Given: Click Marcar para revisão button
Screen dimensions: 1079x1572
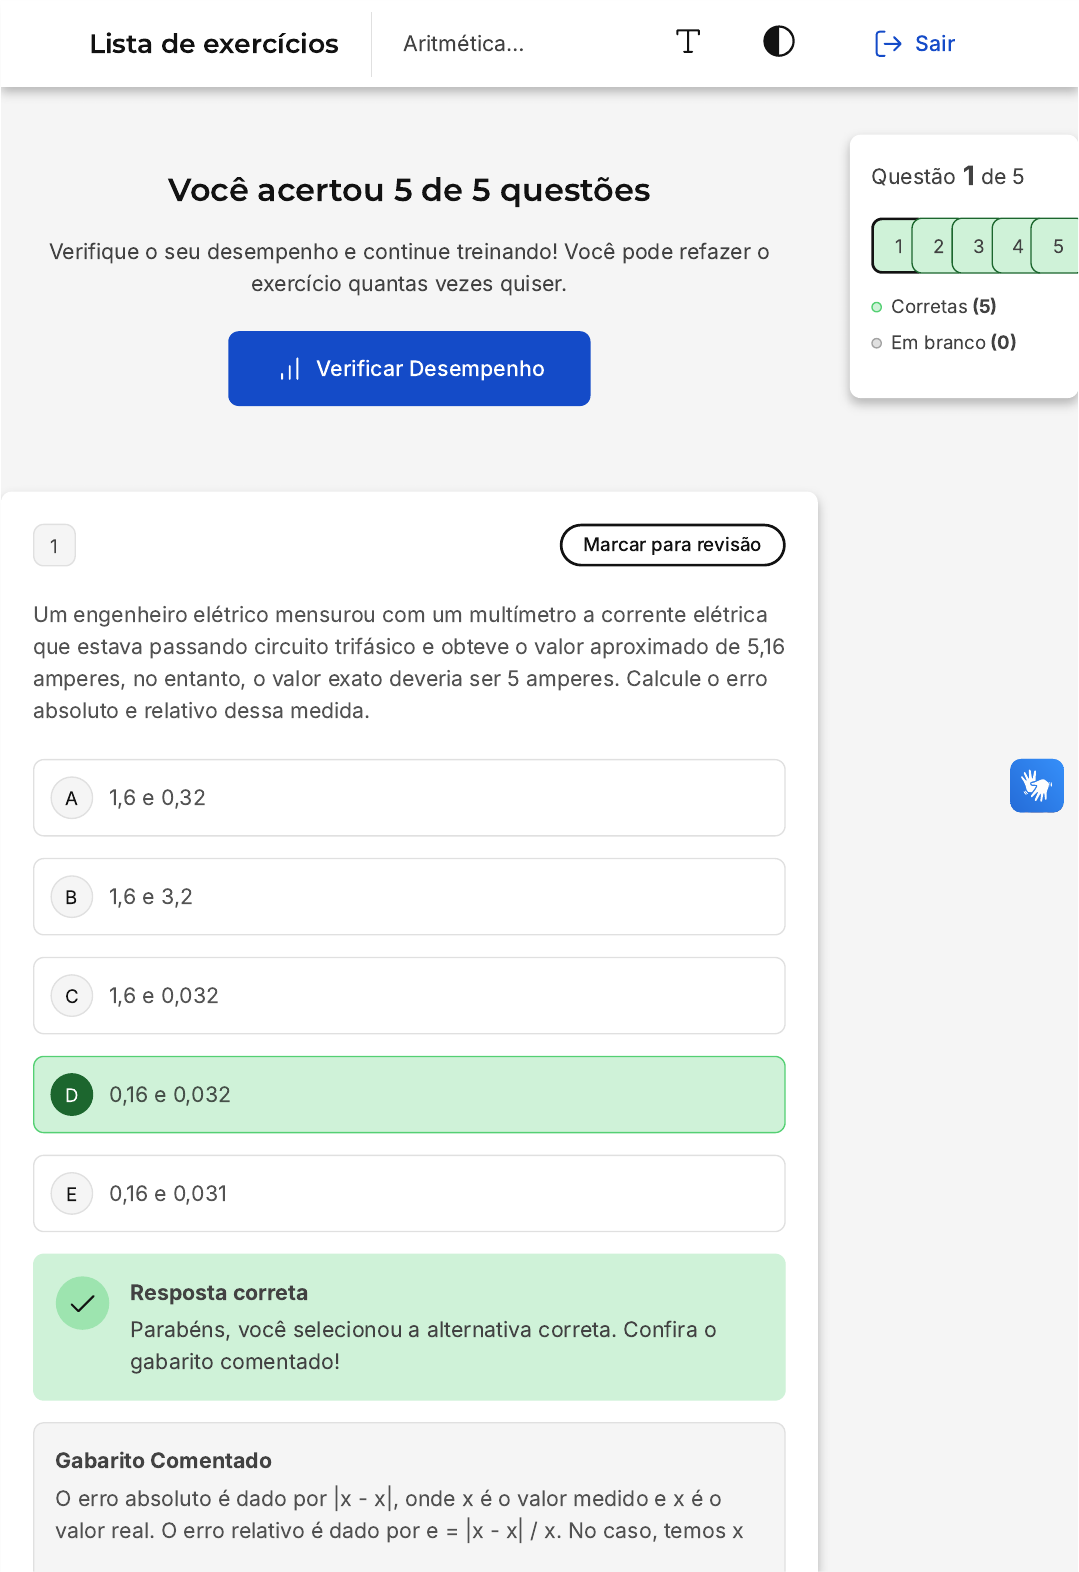Looking at the screenshot, I should [672, 545].
